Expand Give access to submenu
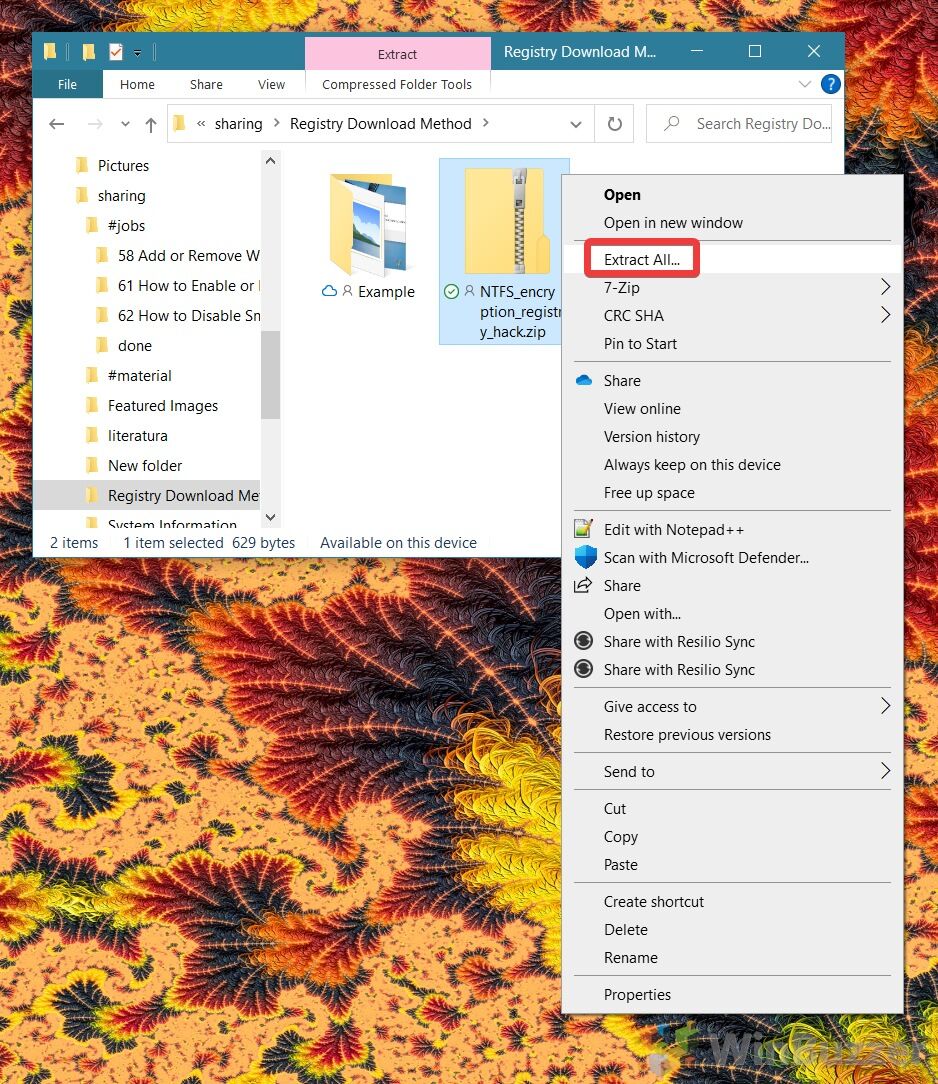The image size is (938, 1084). pos(885,706)
